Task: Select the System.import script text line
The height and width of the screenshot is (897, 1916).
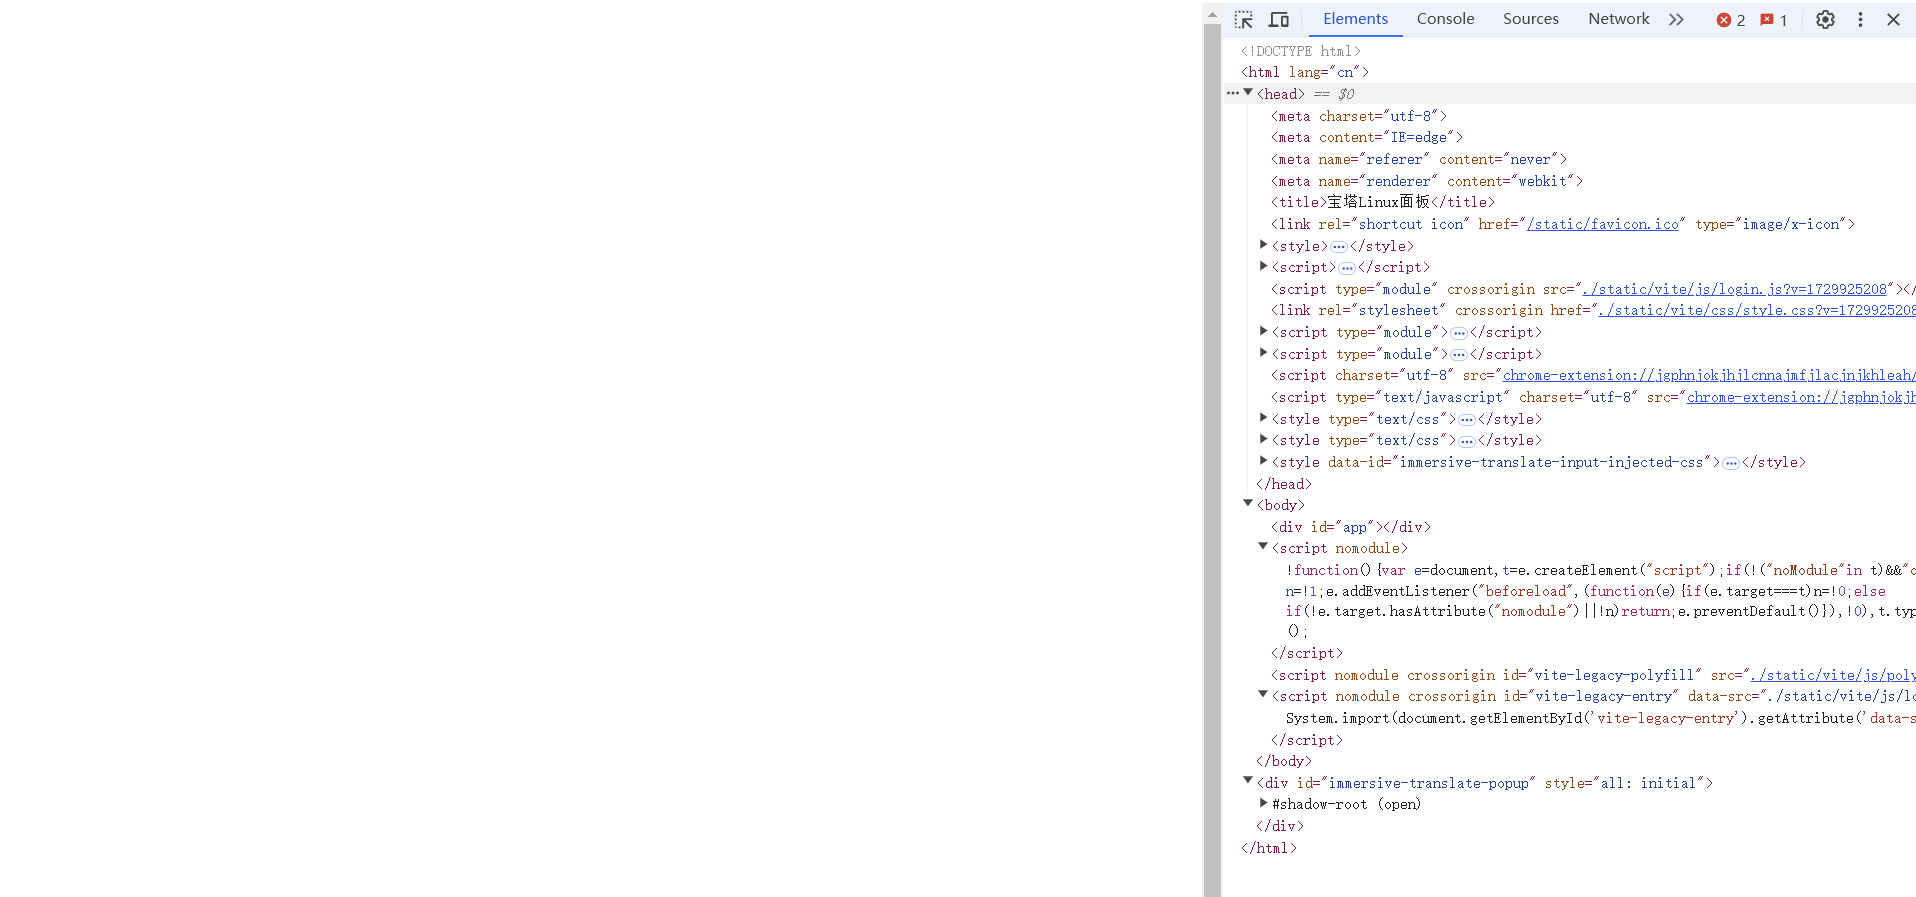Action: pos(1600,718)
